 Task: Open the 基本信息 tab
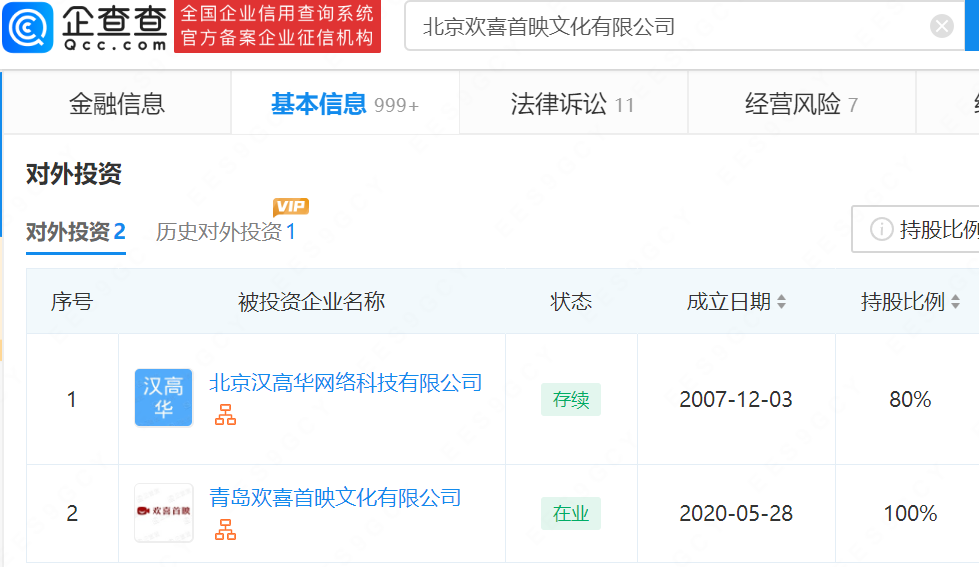(x=345, y=104)
